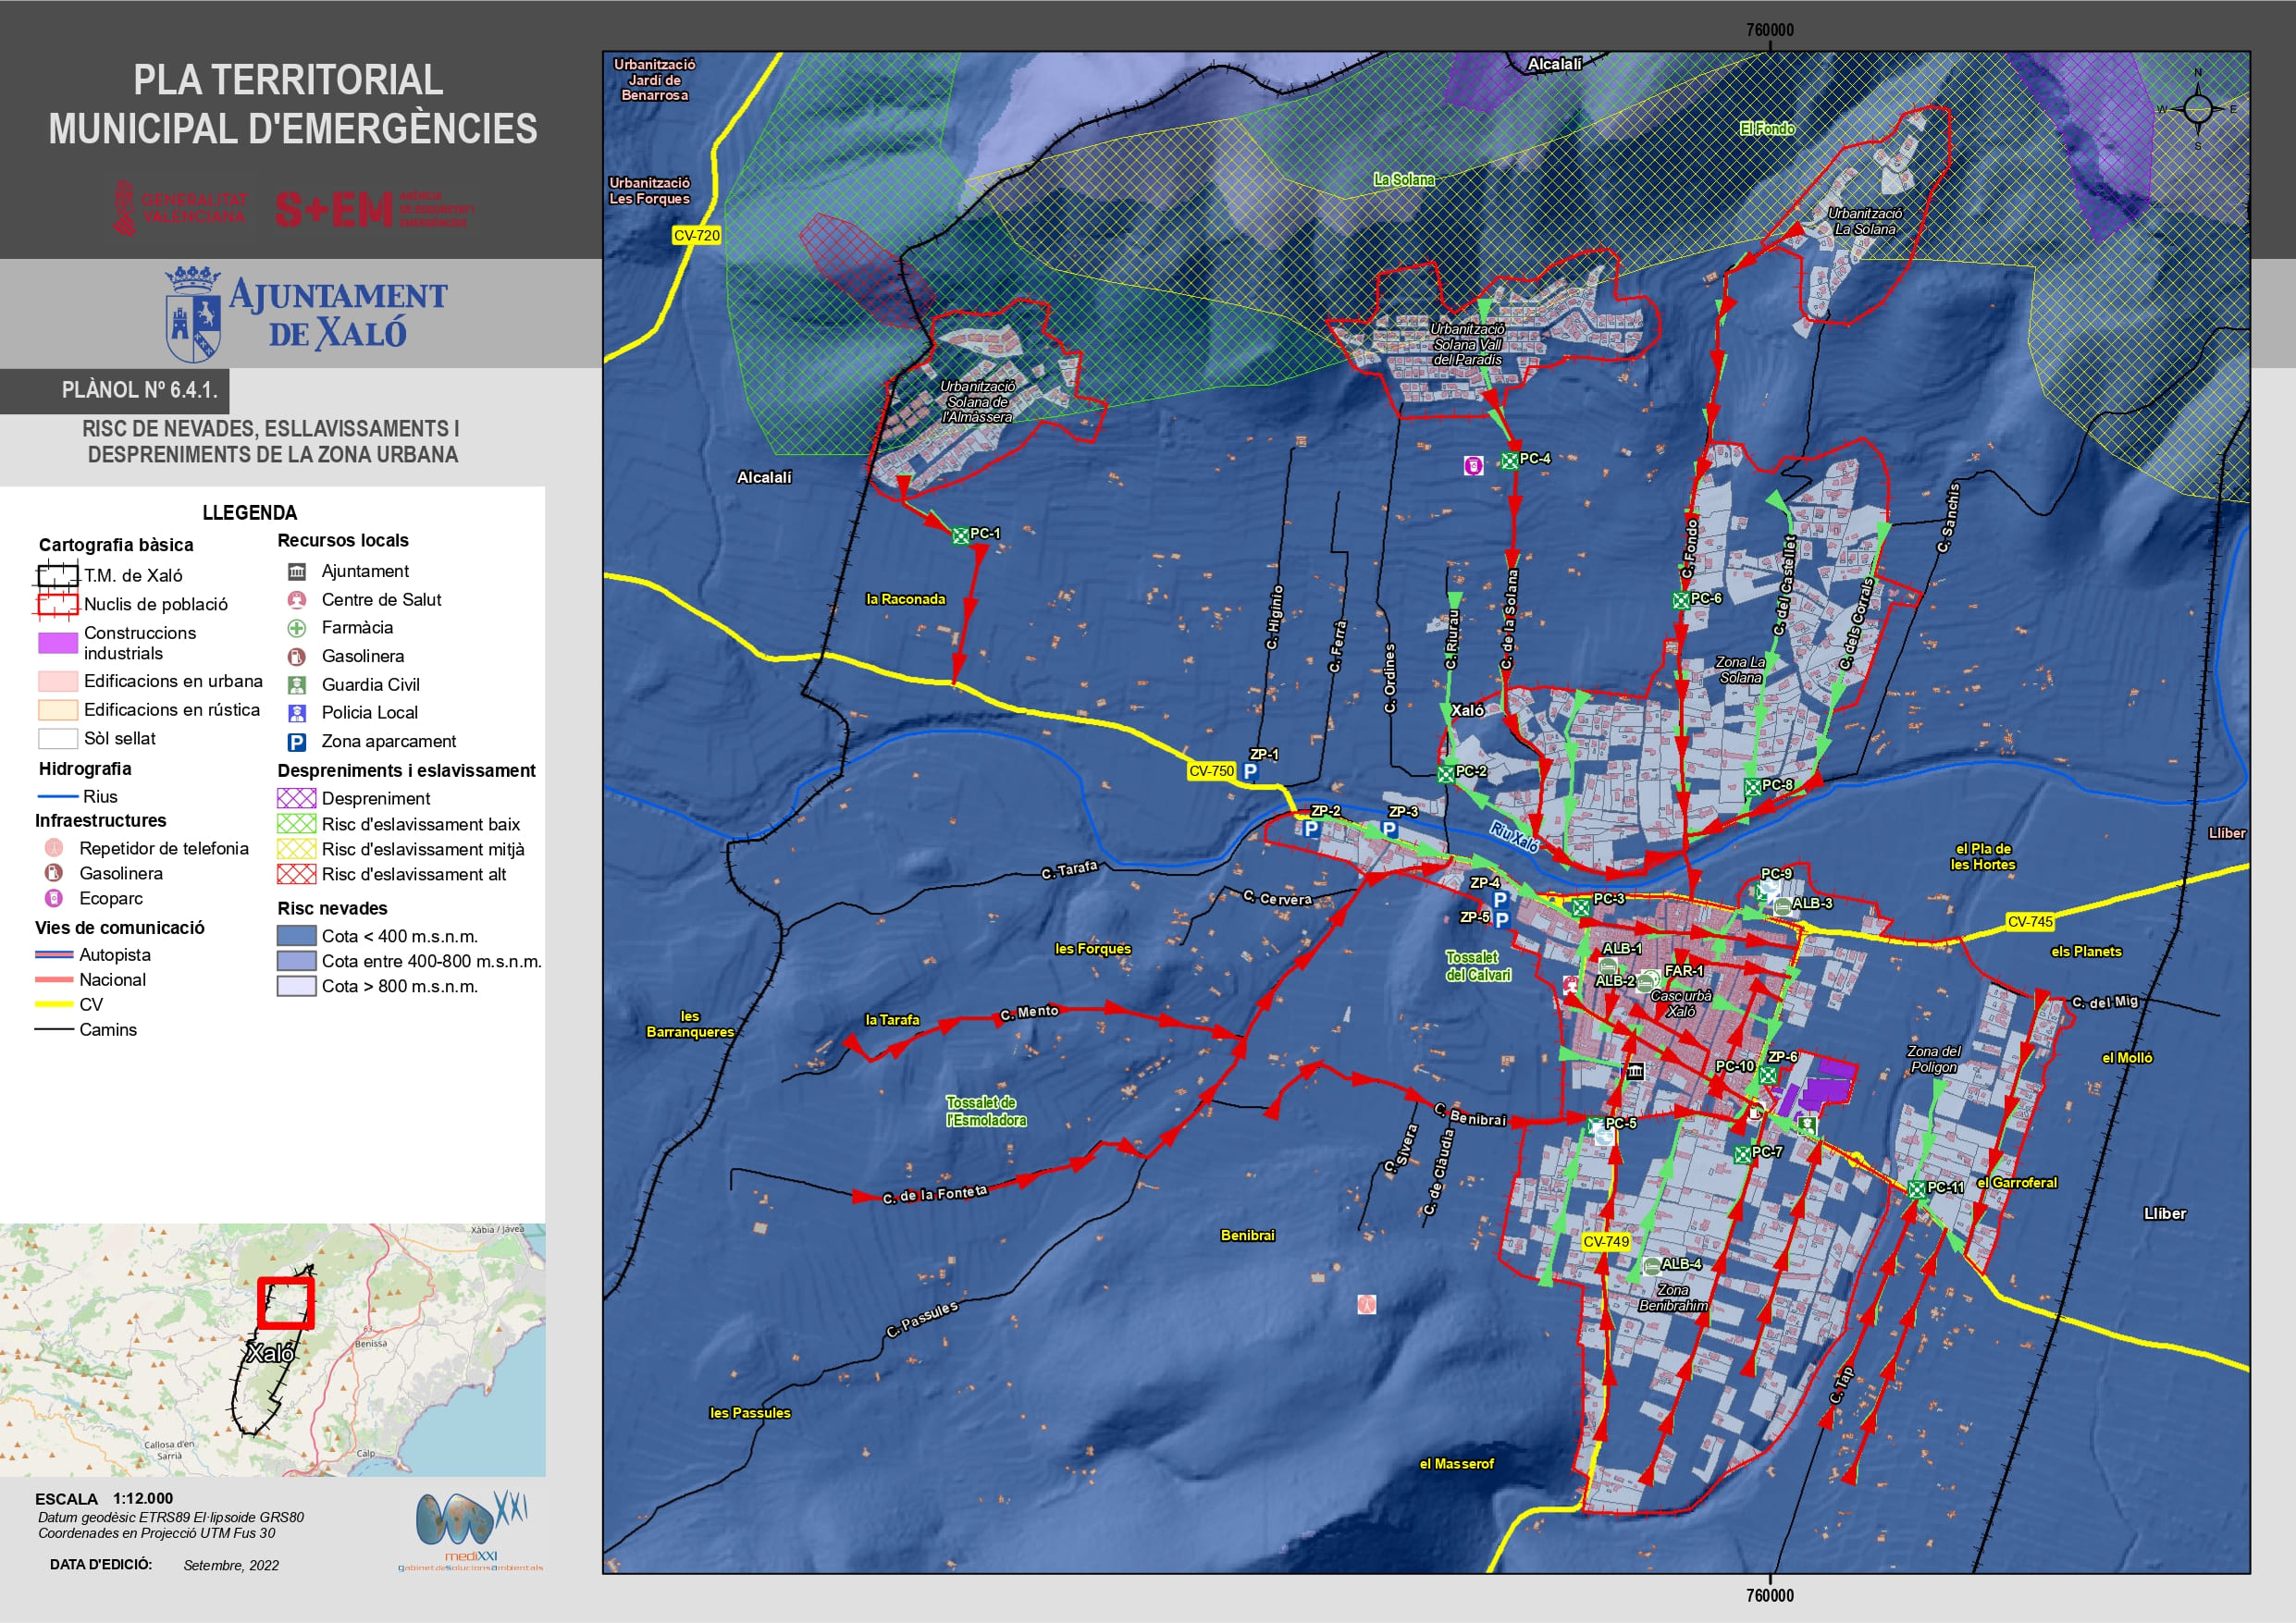
Task: Click the CV-720 road label
Action: click(696, 236)
